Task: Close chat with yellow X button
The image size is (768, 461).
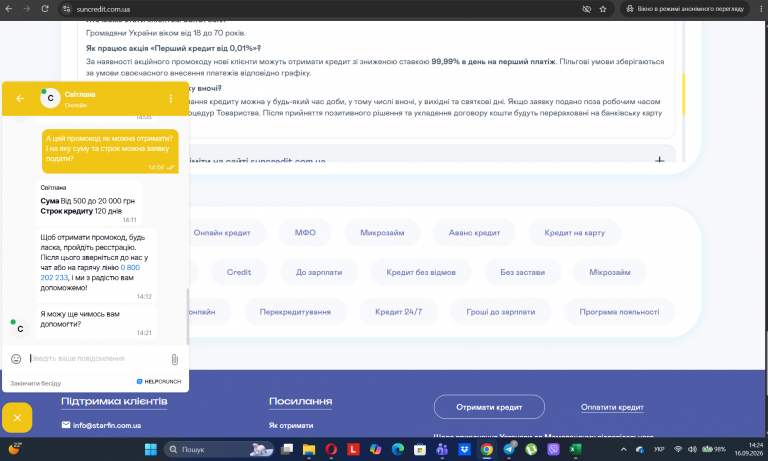Action: [17, 417]
